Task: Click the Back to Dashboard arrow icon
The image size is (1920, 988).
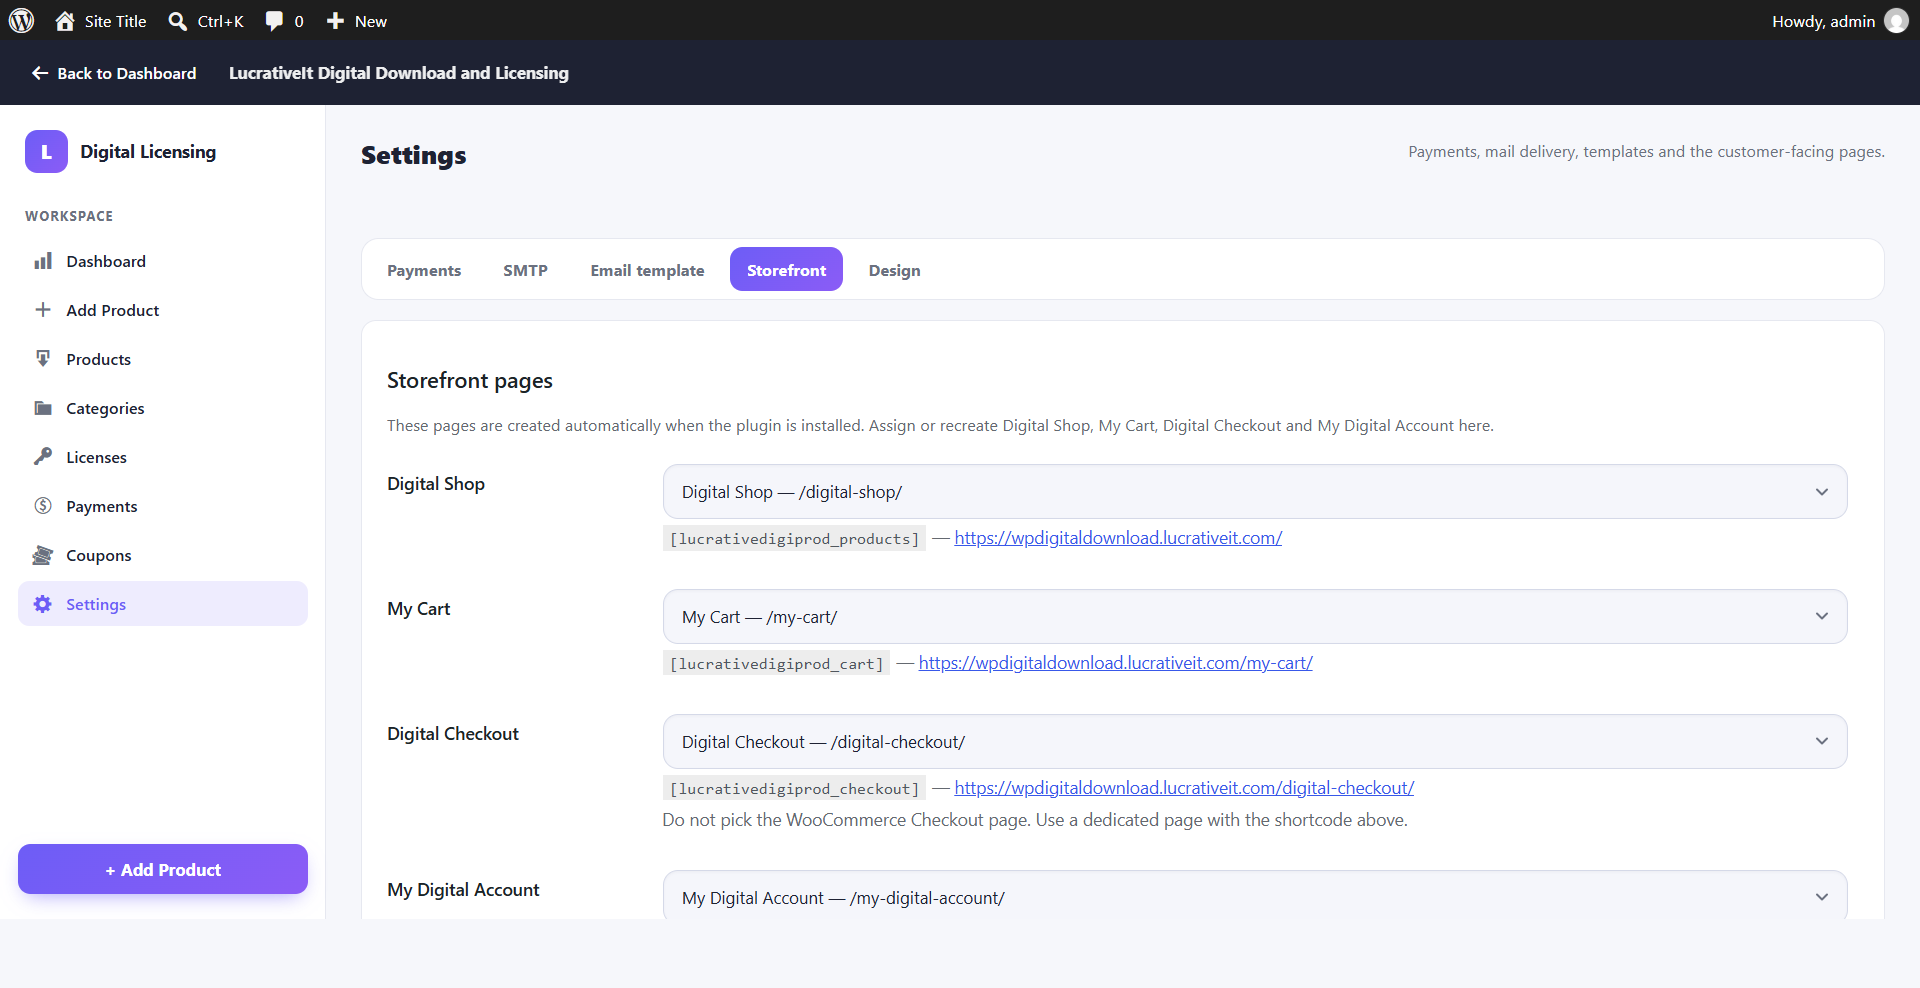Action: pyautogui.click(x=40, y=73)
